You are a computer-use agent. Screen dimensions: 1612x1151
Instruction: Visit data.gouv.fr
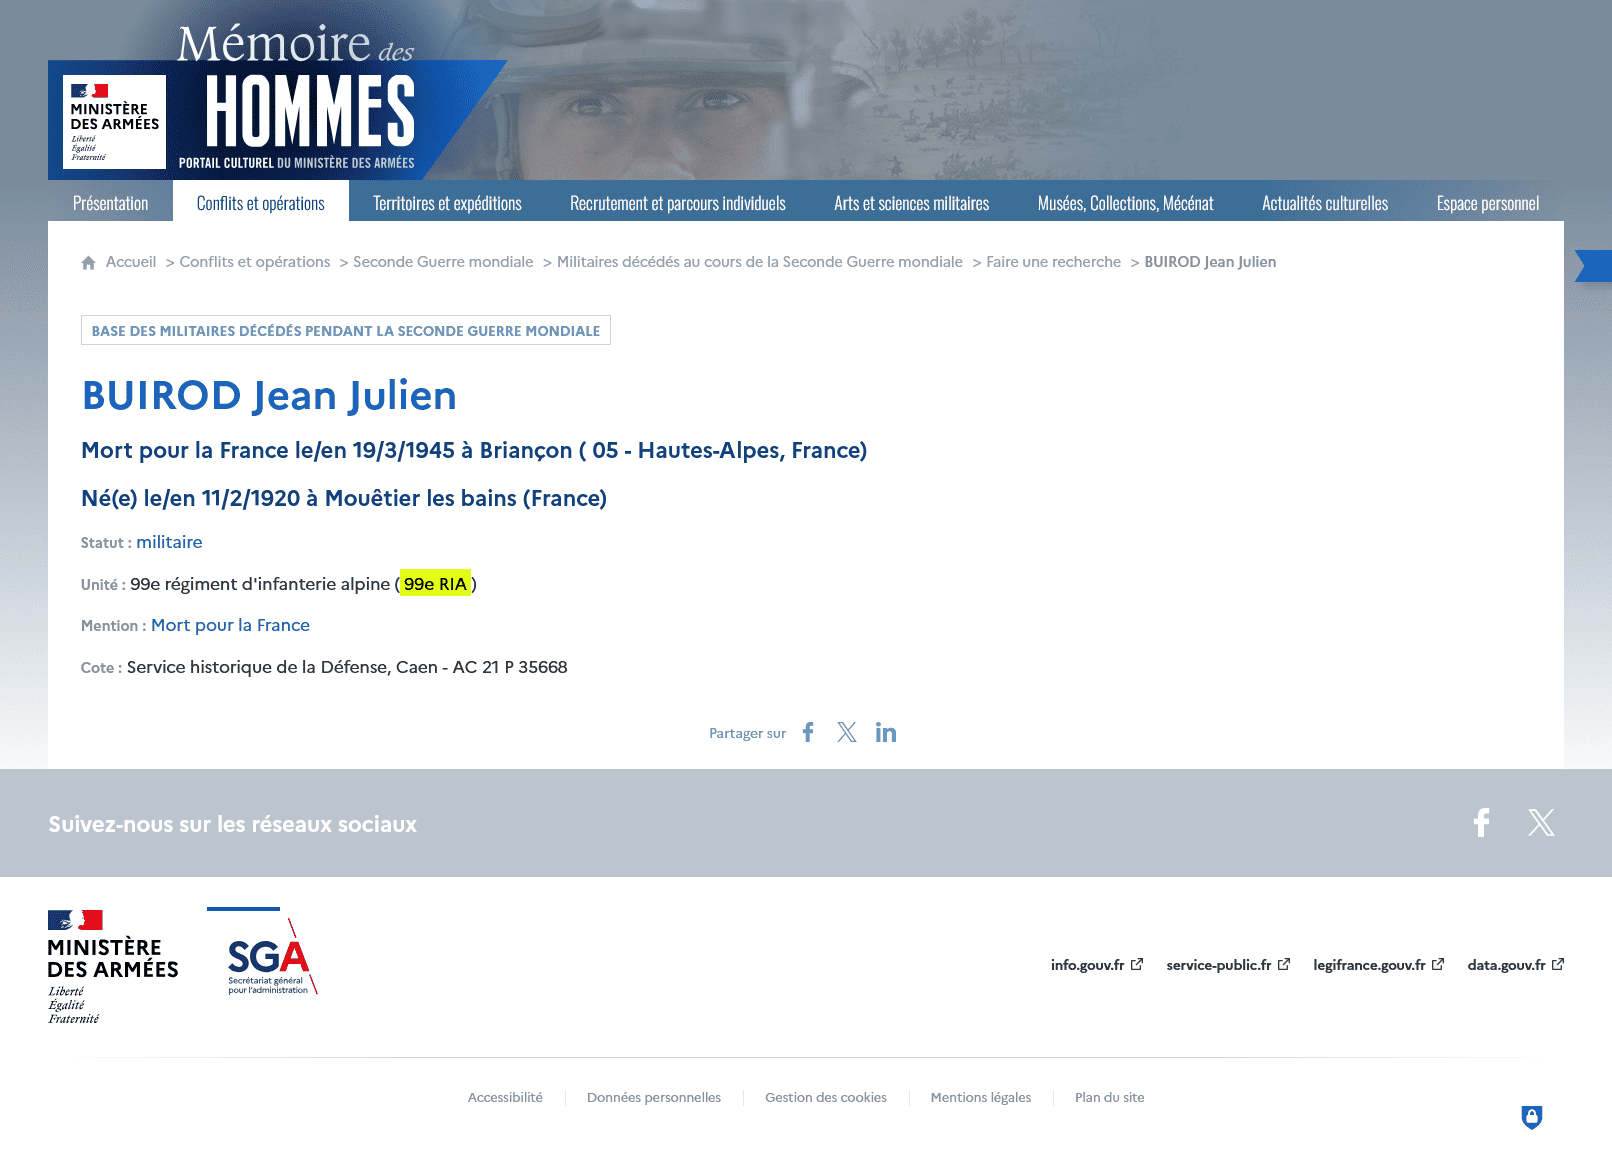click(1515, 965)
